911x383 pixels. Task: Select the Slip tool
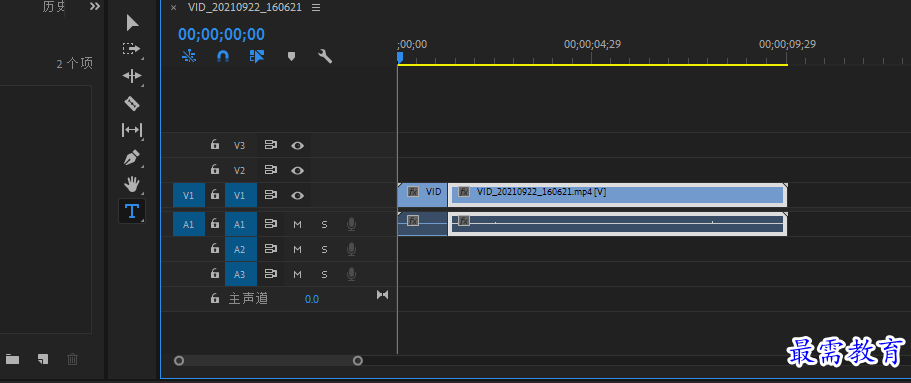[x=132, y=130]
